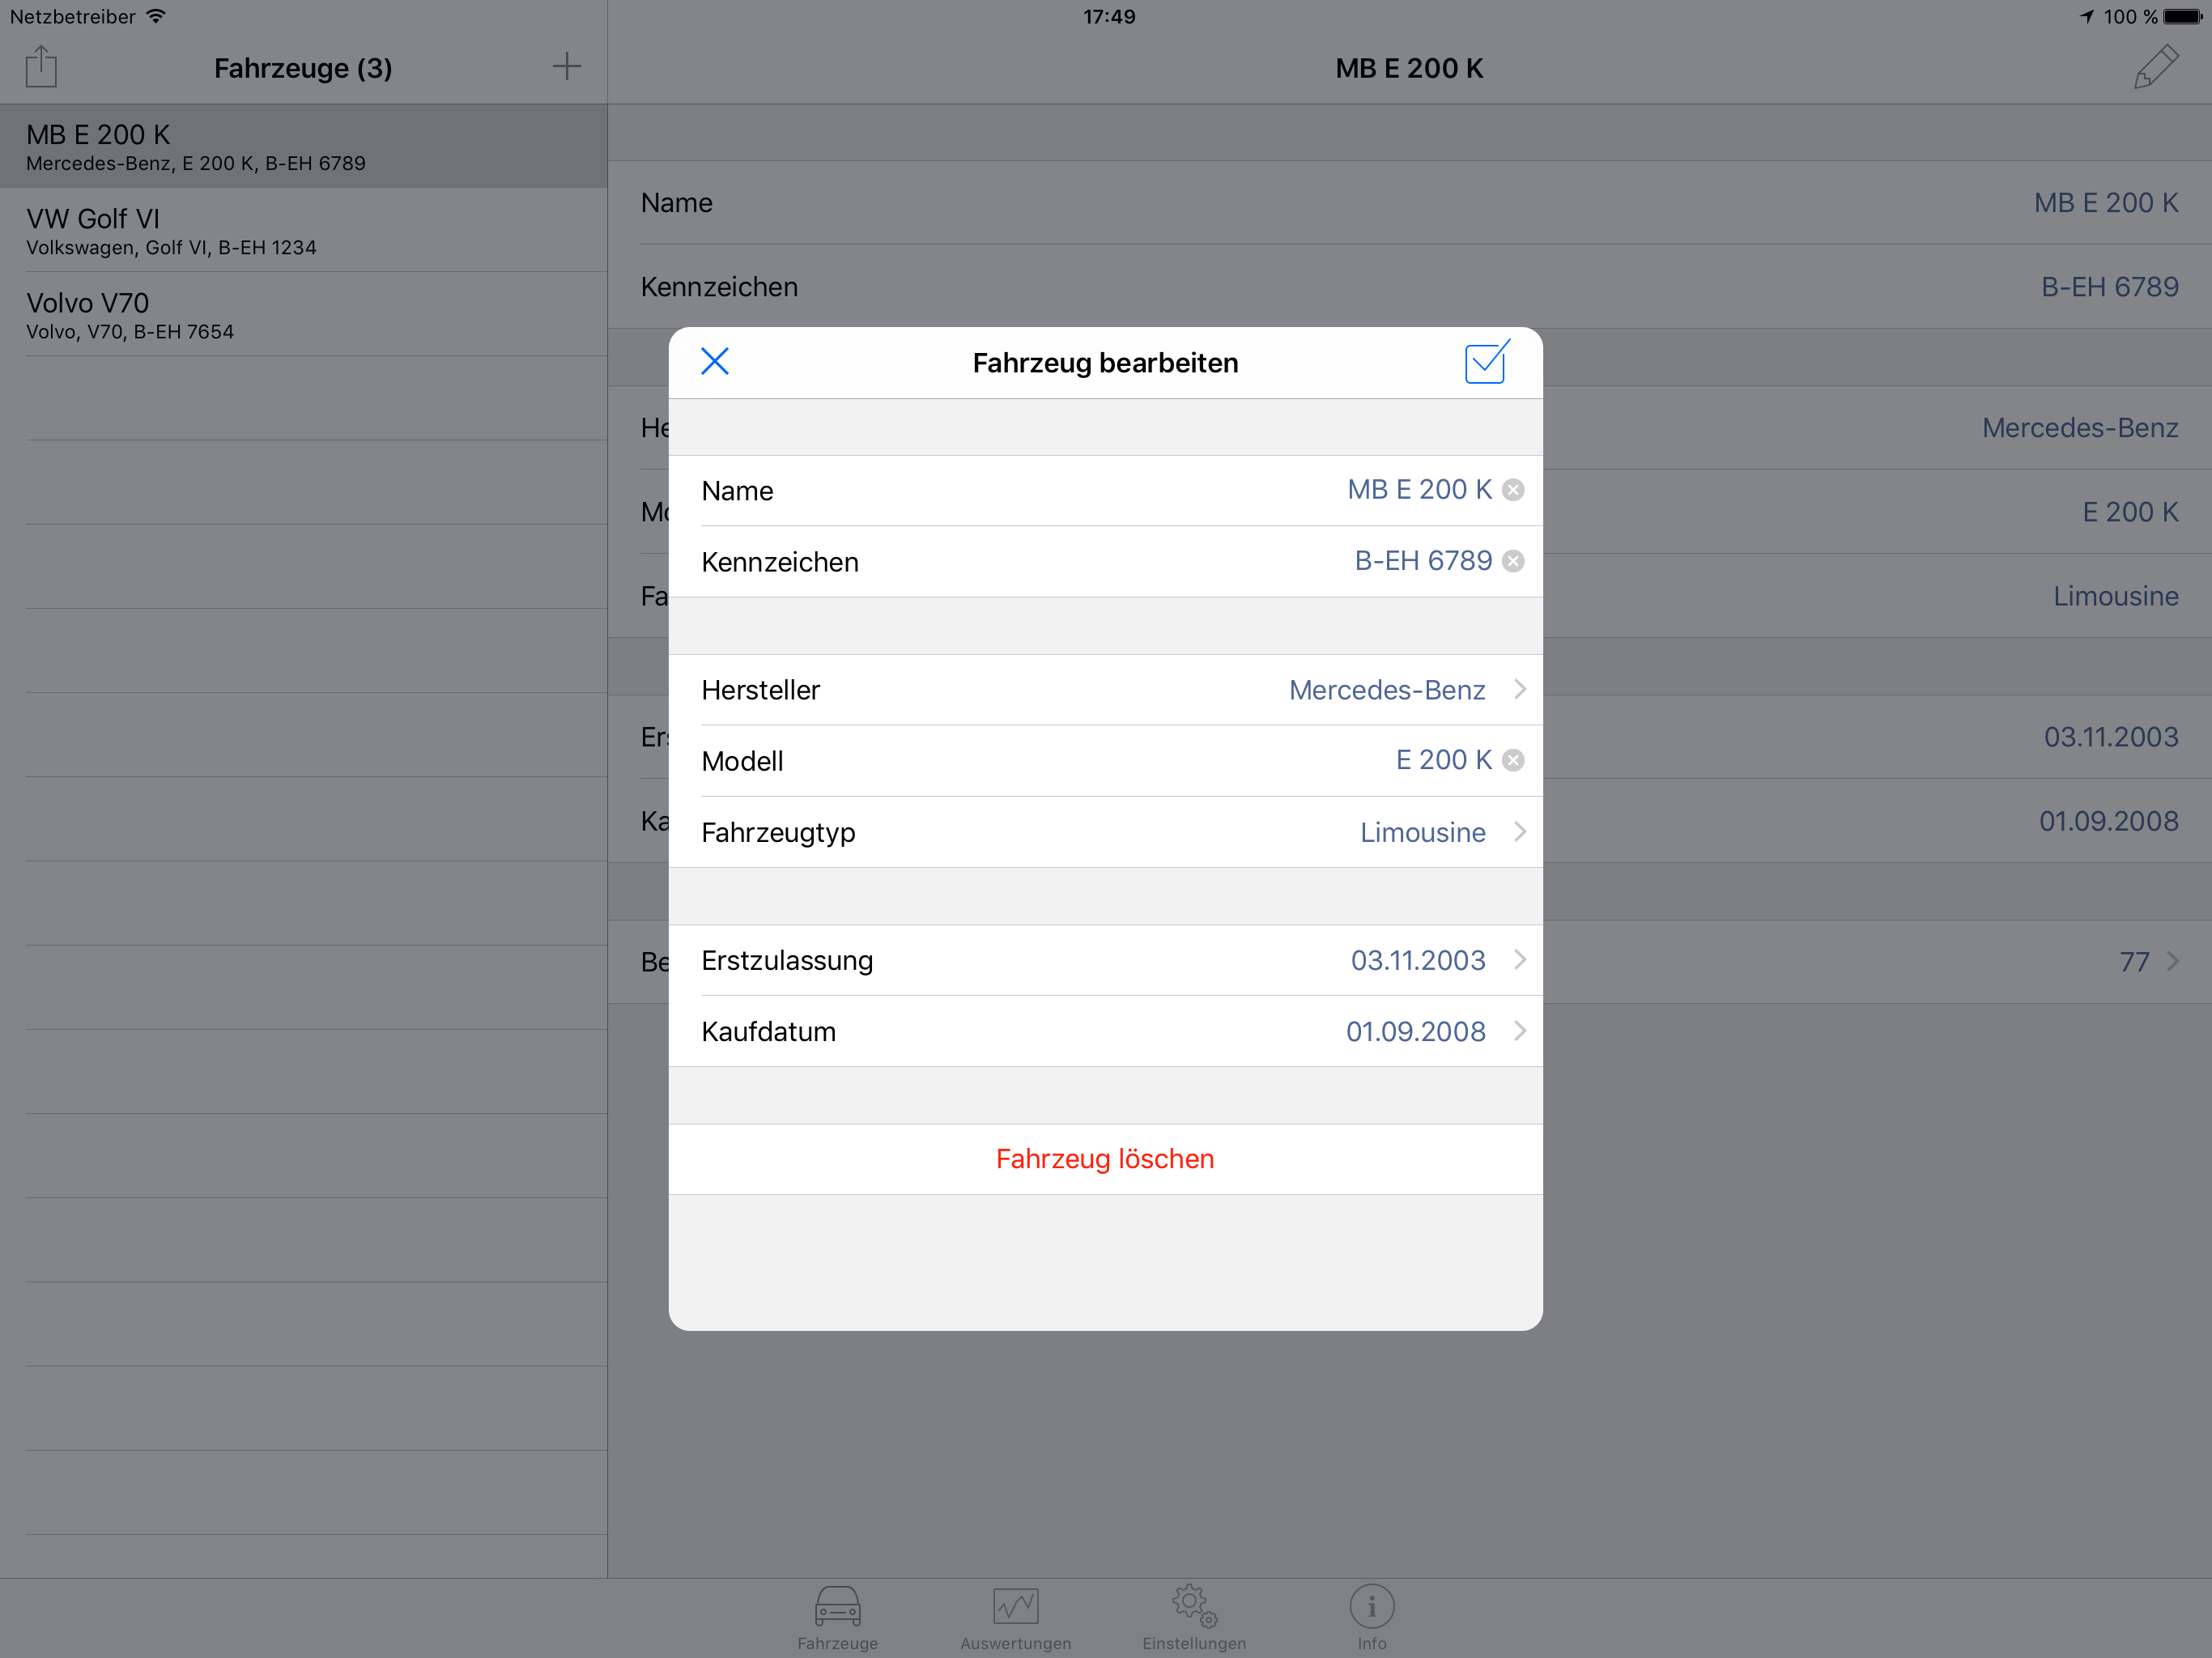2212x1658 pixels.
Task: Tap the share icon above the vehicle list
Action: [41, 66]
